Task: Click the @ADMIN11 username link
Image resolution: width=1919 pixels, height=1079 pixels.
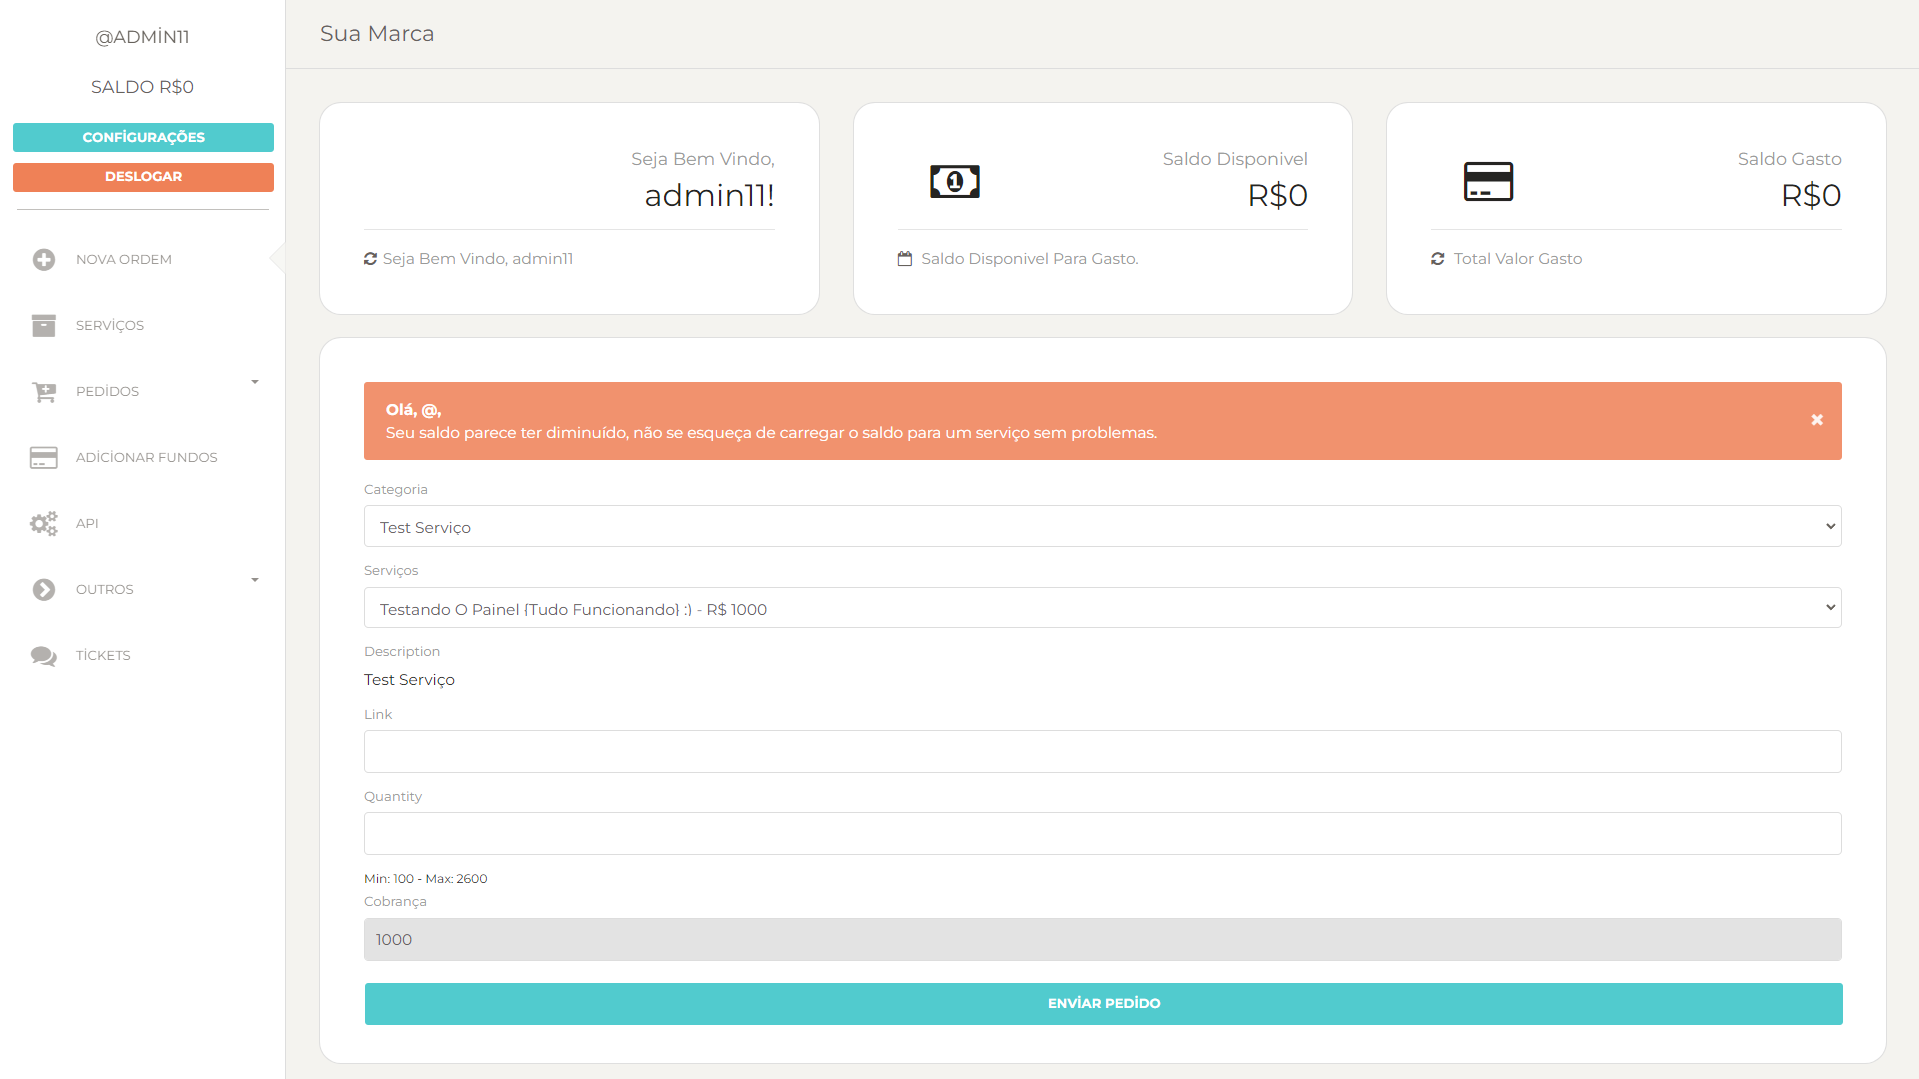Action: (x=143, y=36)
